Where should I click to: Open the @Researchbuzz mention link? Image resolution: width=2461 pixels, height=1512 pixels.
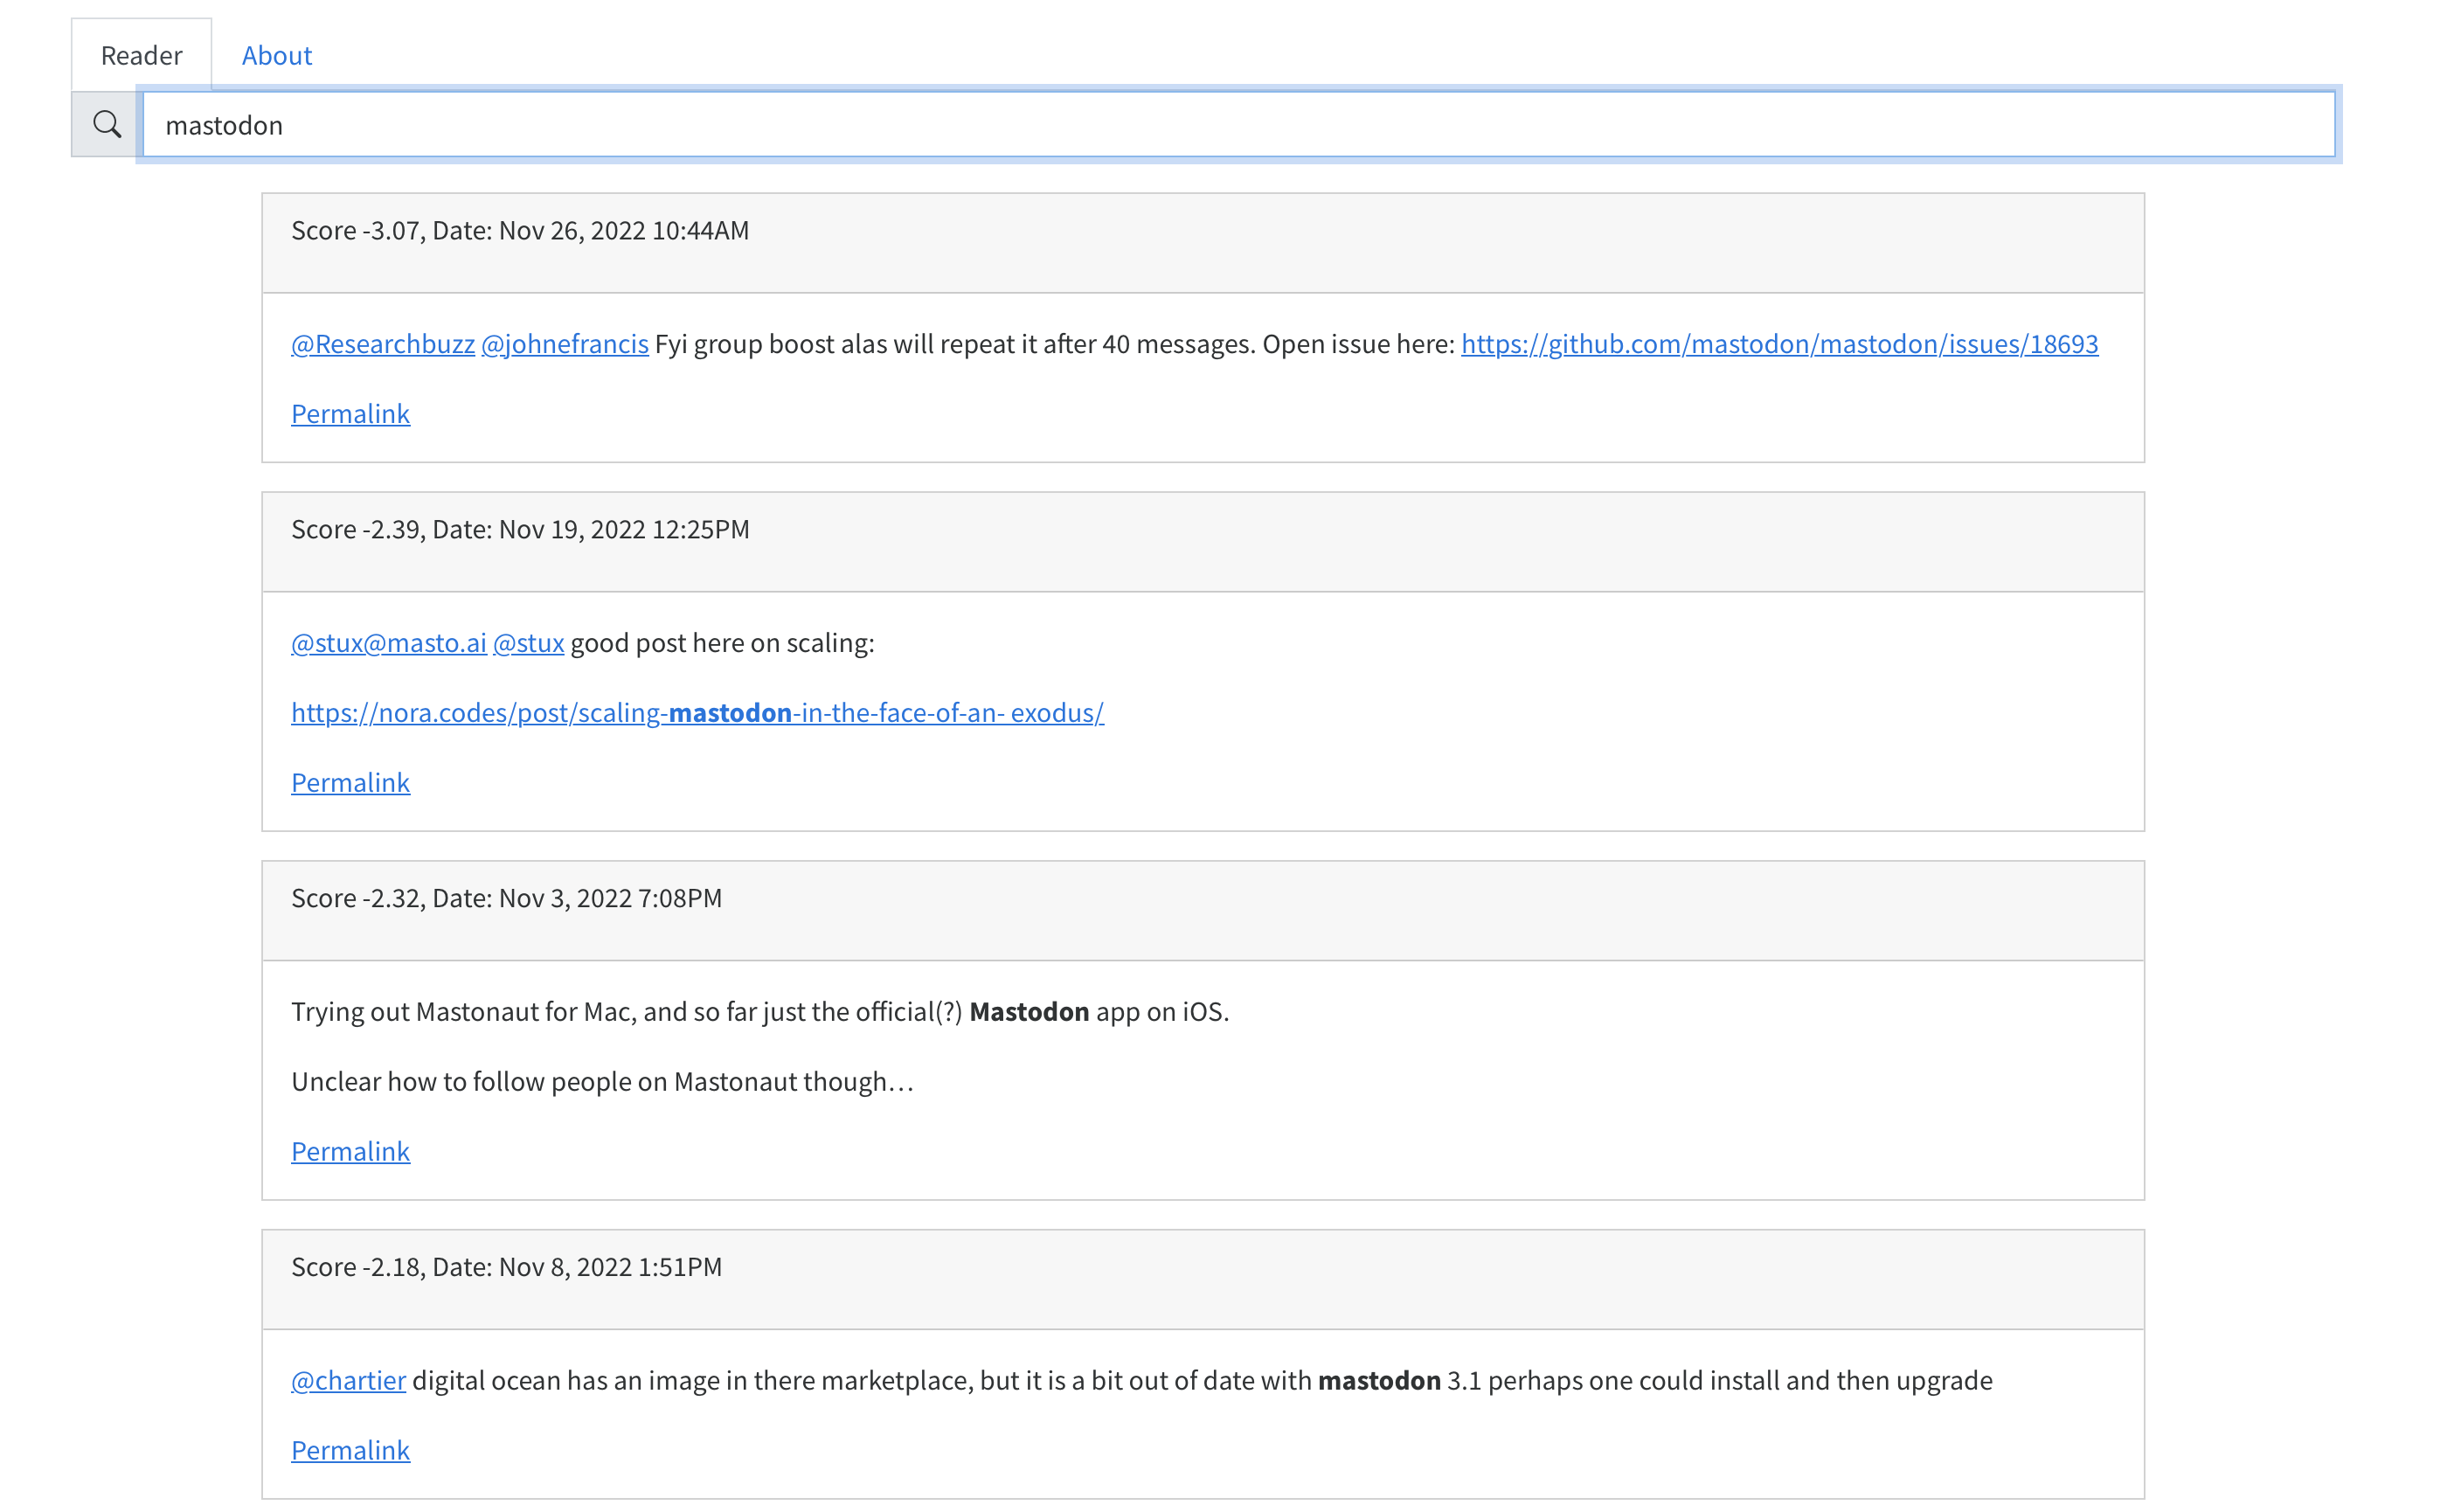382,344
